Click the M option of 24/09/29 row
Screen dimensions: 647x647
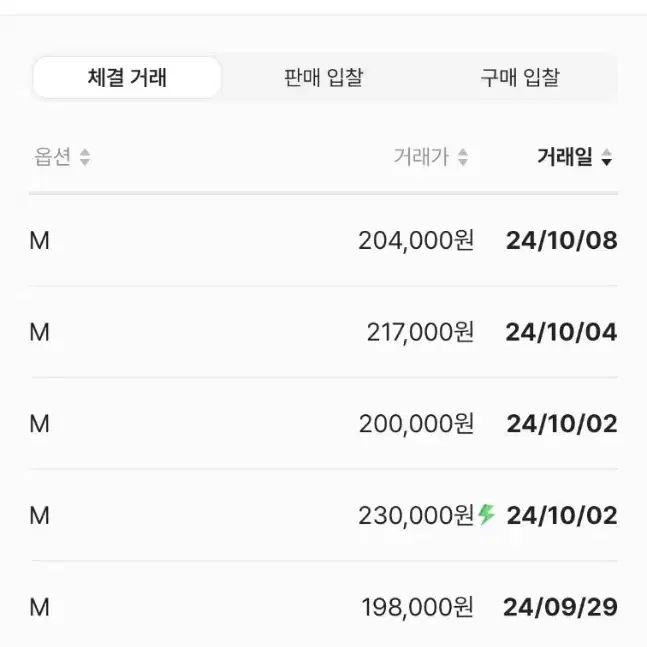click(x=40, y=607)
